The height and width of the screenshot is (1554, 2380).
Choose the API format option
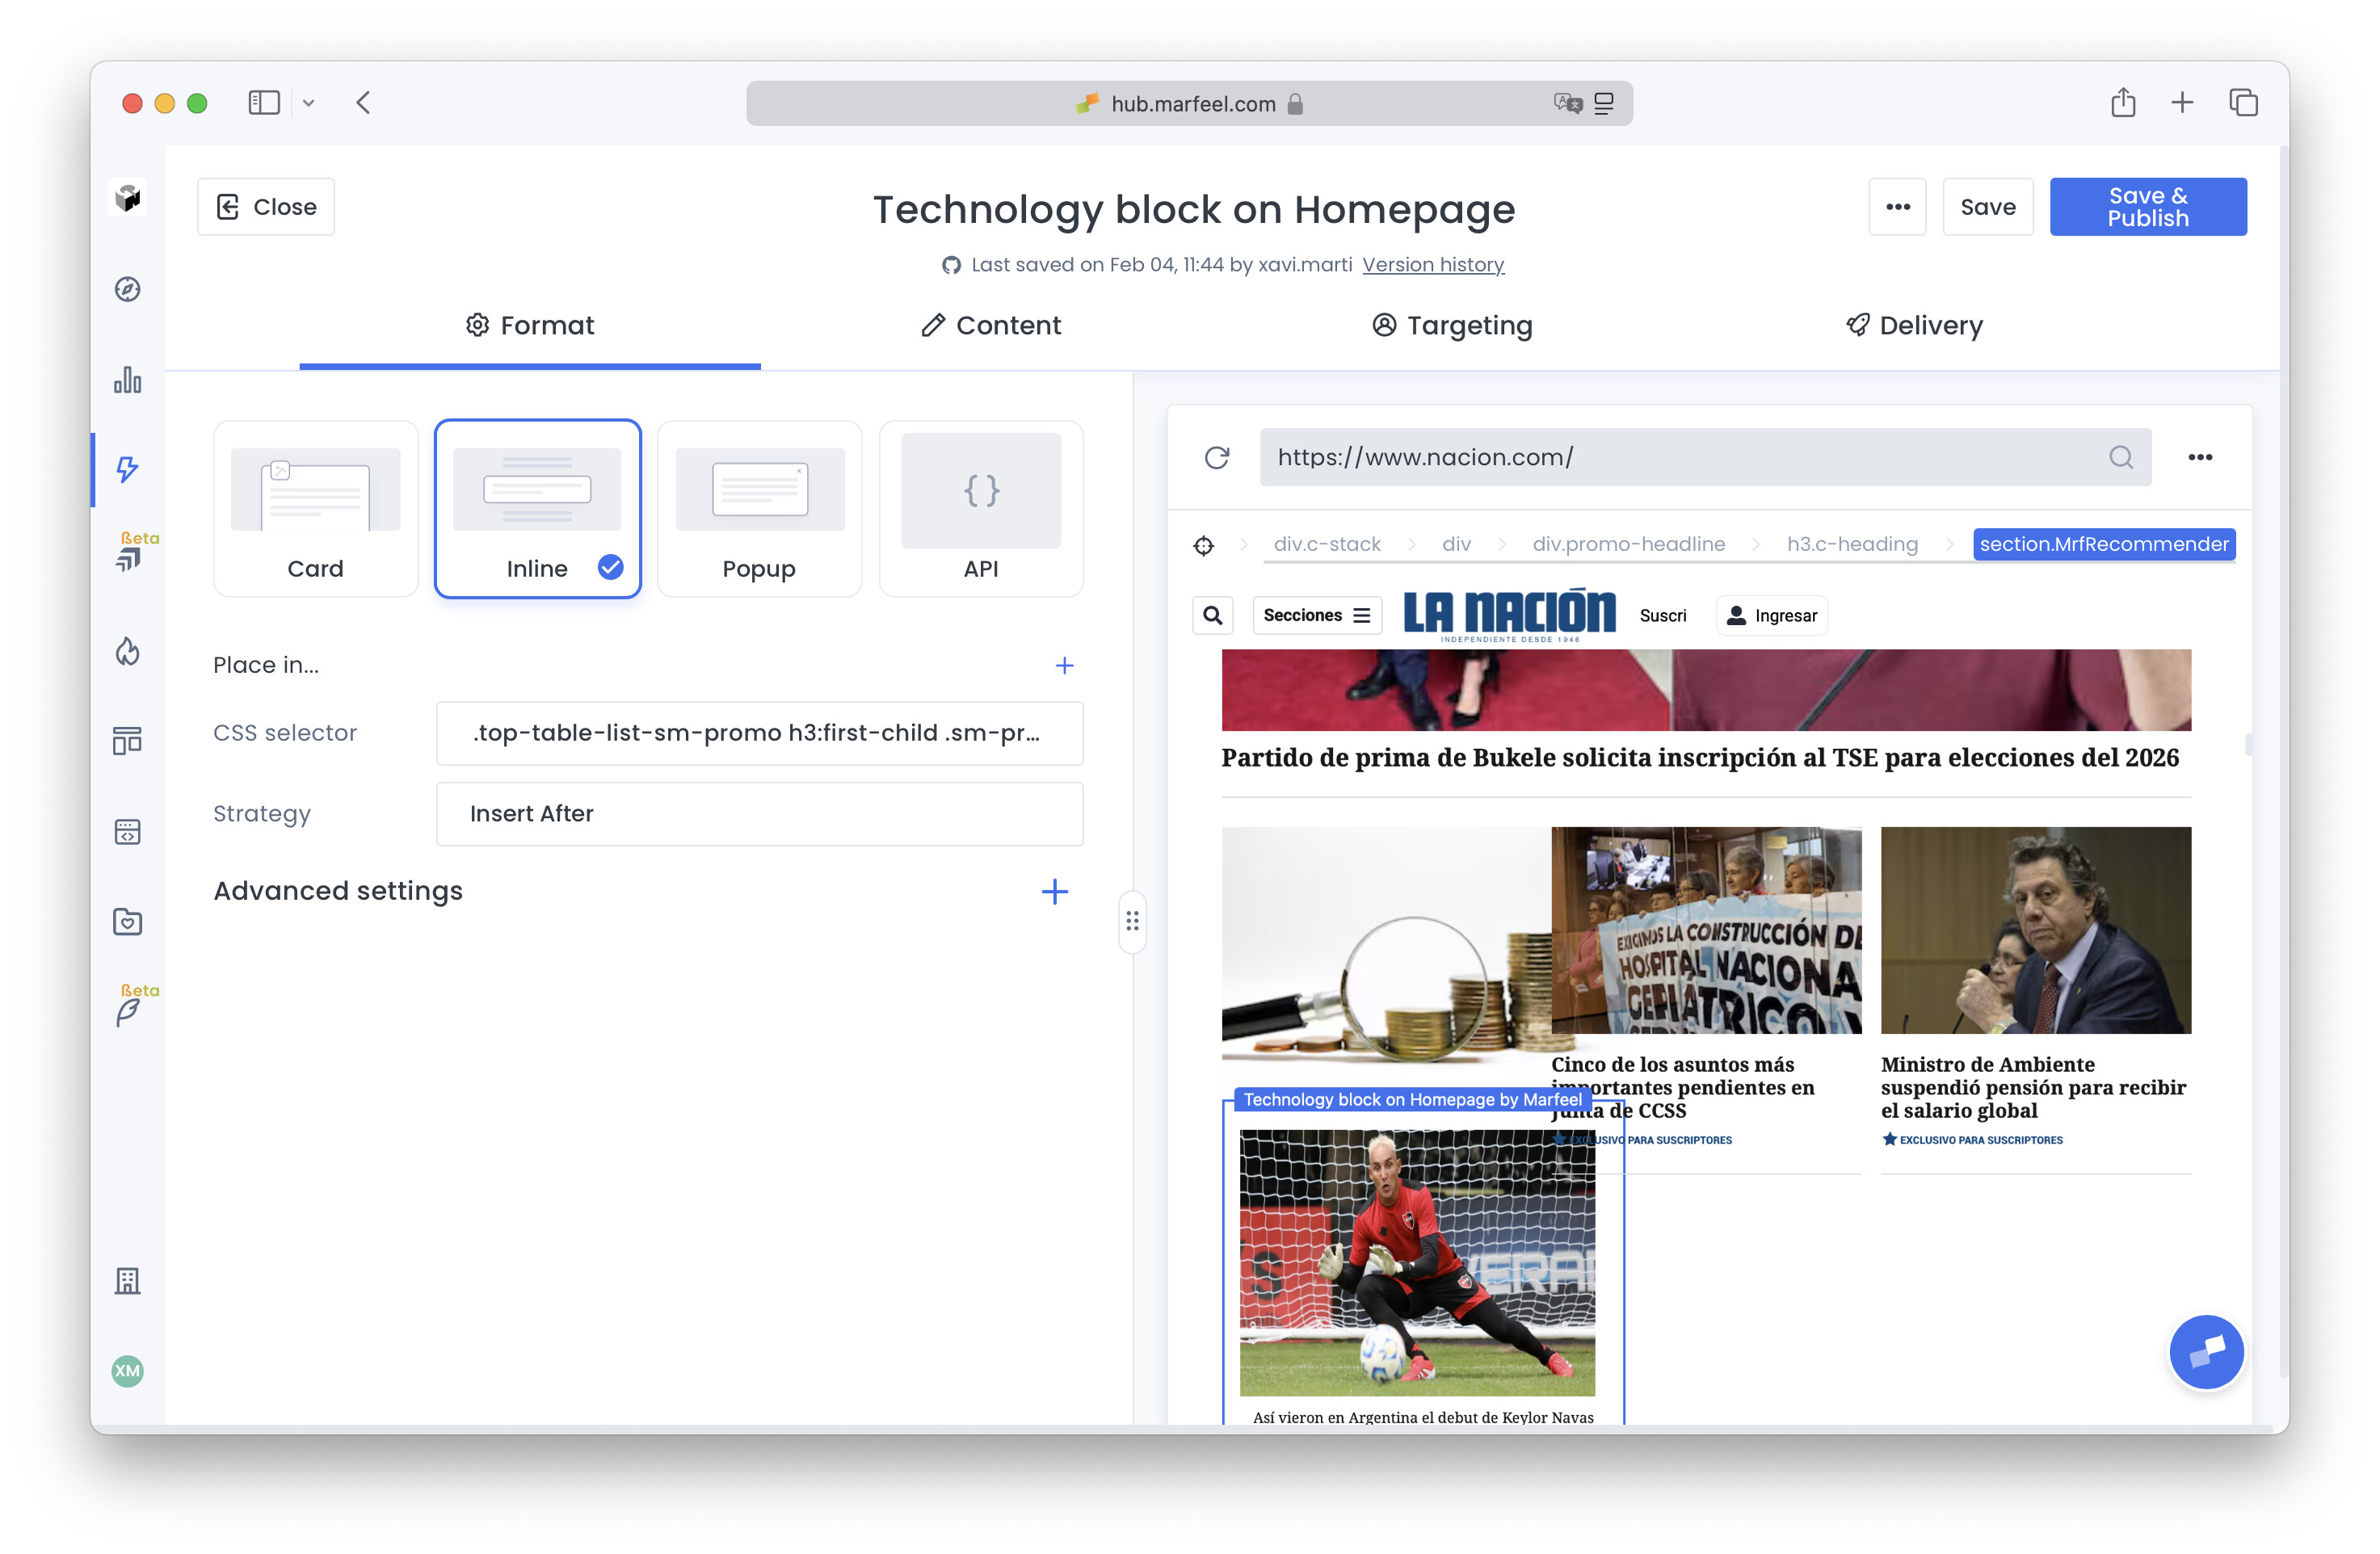[x=980, y=508]
